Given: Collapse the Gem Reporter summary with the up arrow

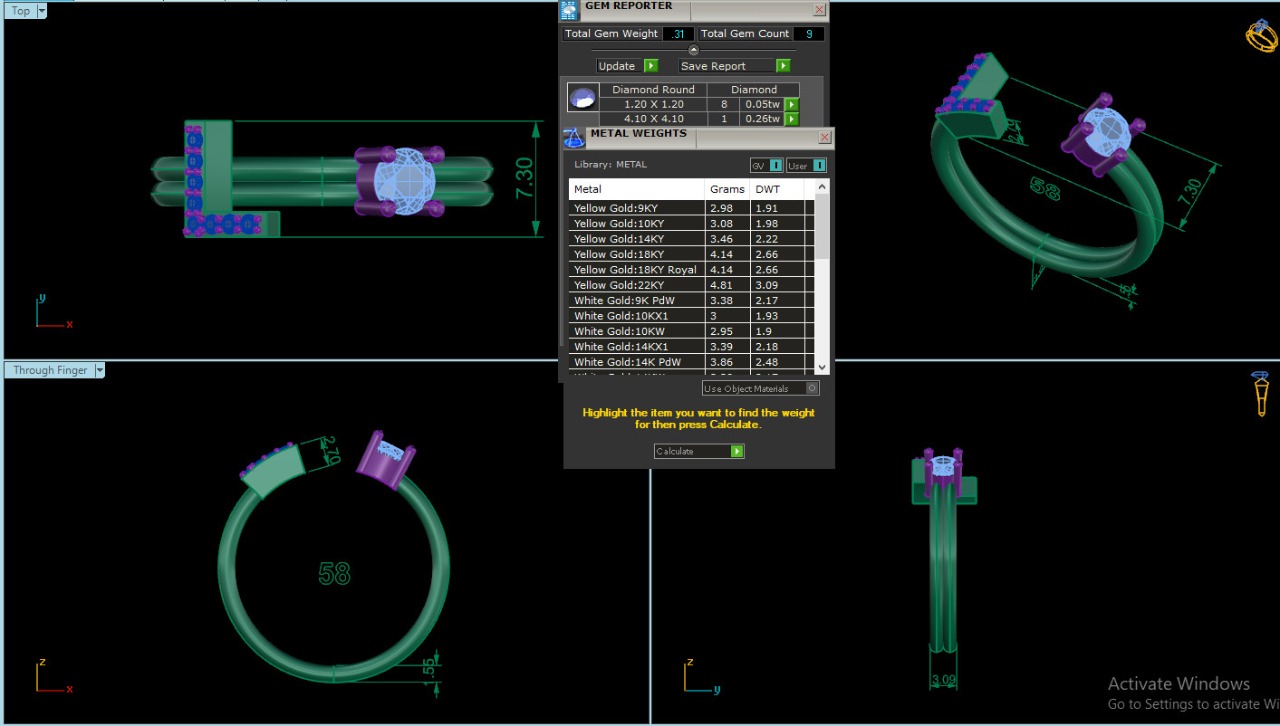Looking at the screenshot, I should point(694,50).
